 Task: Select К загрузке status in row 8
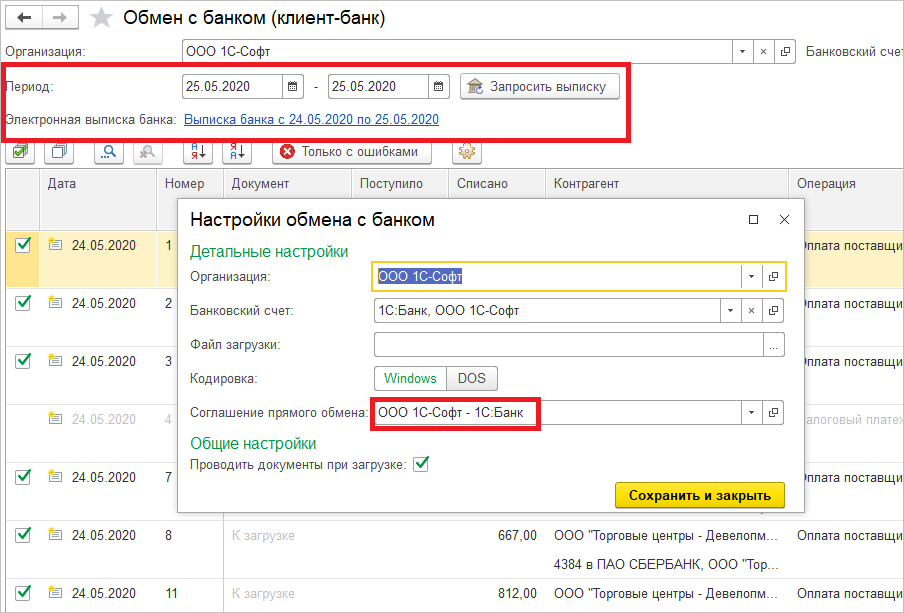(263, 535)
